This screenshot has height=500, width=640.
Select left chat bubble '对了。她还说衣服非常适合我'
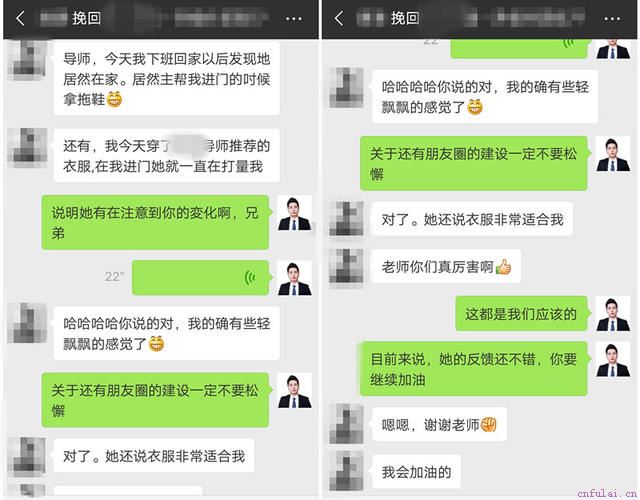click(x=154, y=456)
